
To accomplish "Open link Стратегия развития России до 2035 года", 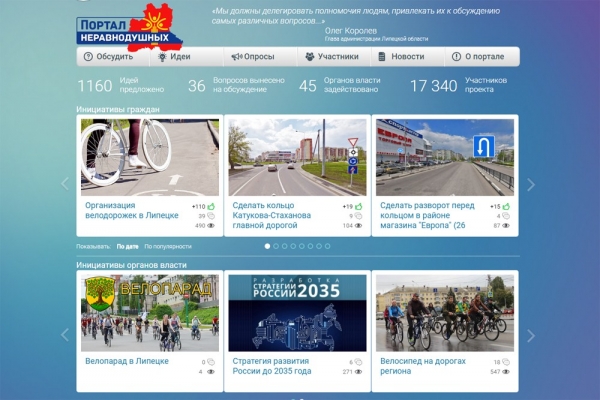I will point(272,366).
